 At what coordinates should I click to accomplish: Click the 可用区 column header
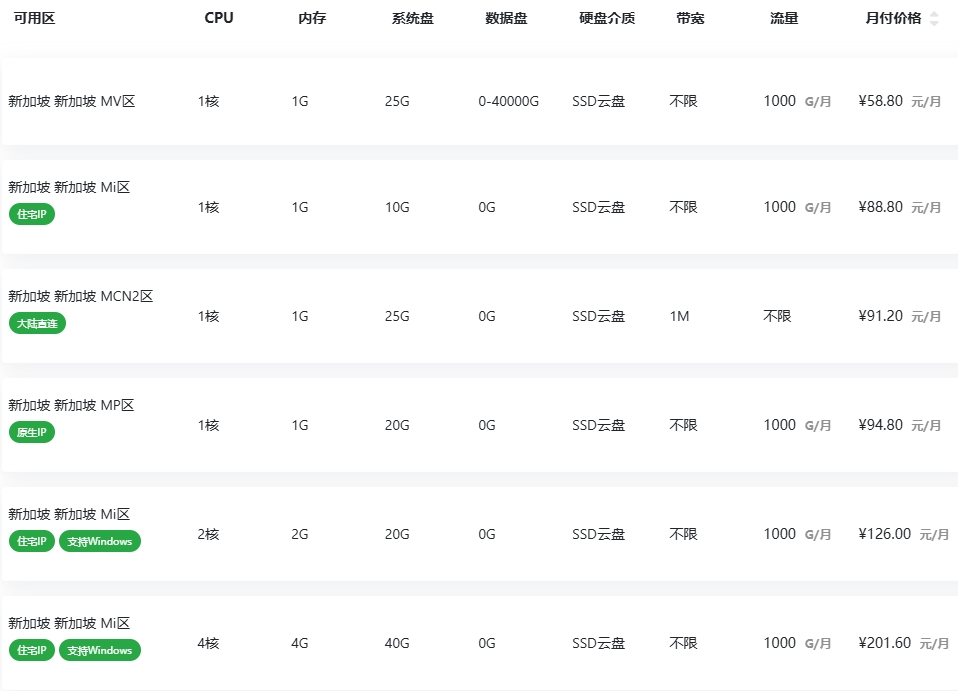(34, 19)
